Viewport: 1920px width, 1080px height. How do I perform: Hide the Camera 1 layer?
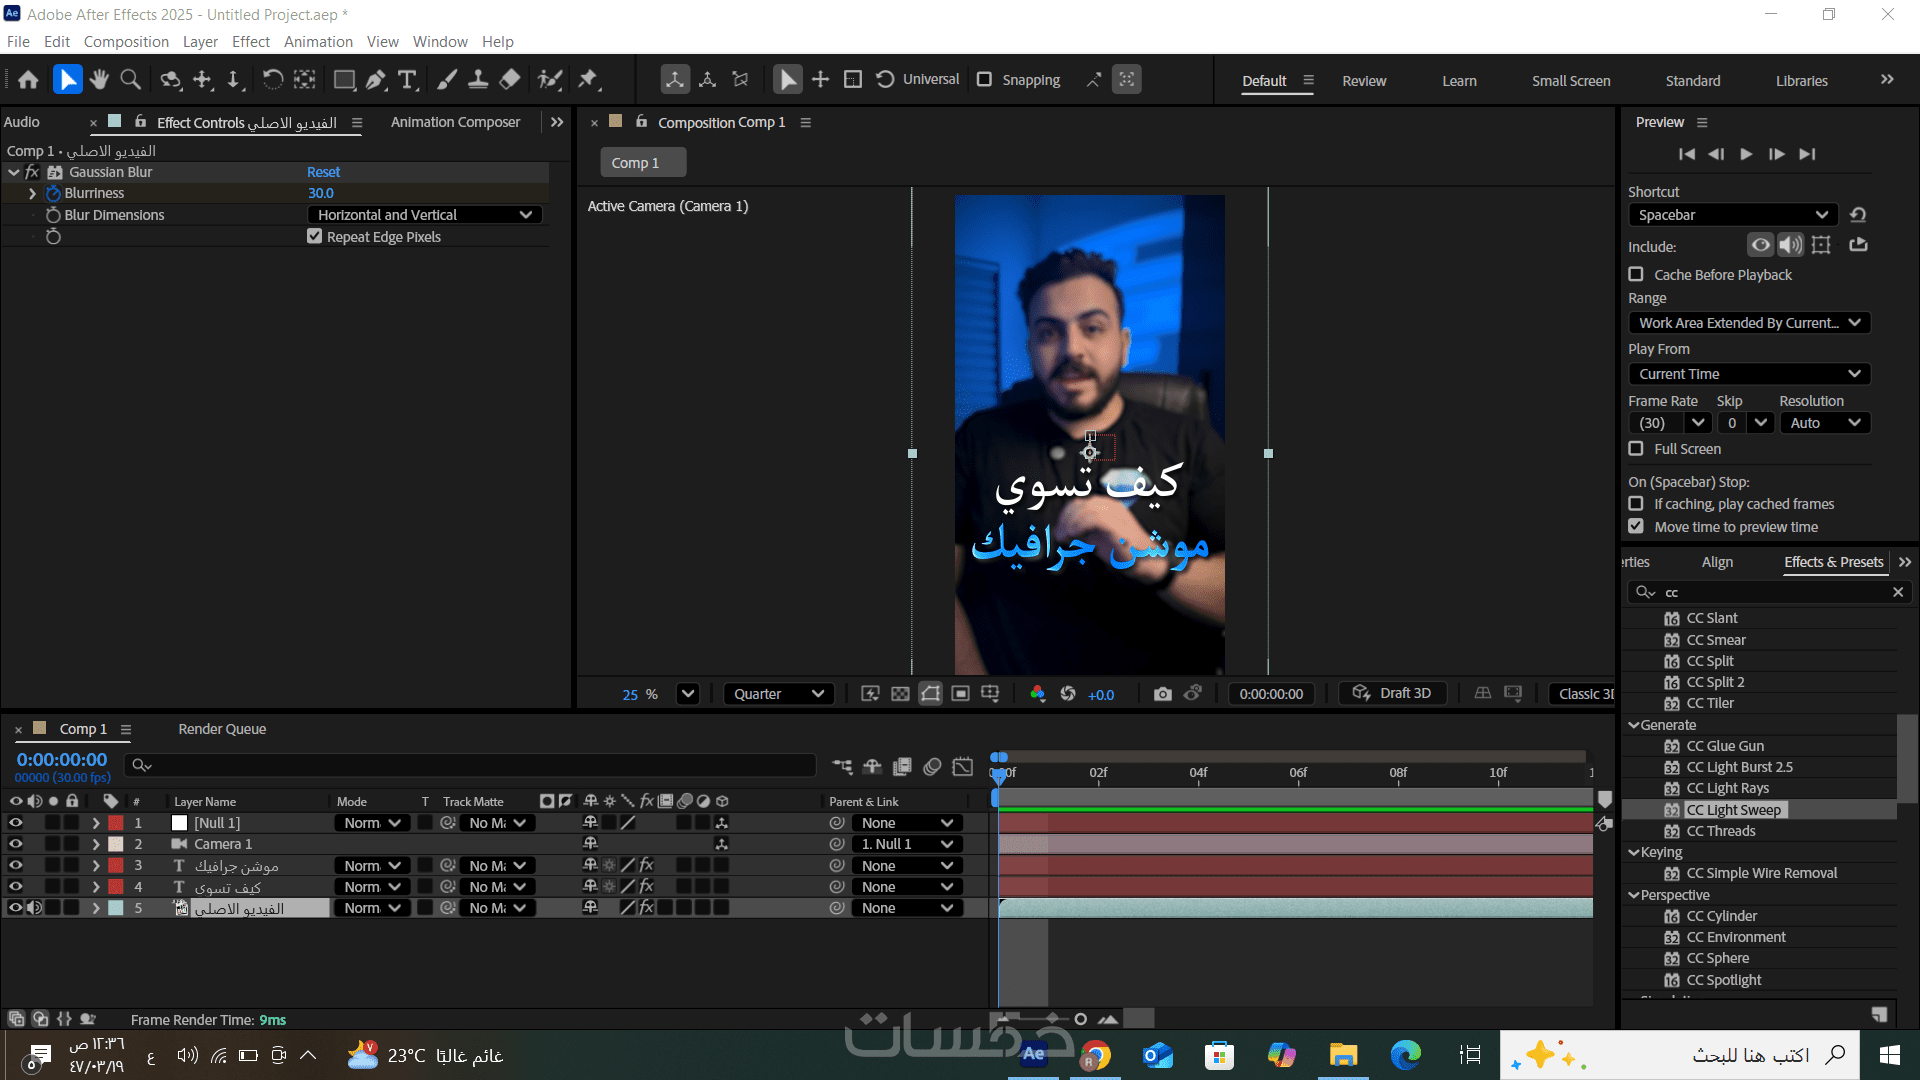click(15, 844)
